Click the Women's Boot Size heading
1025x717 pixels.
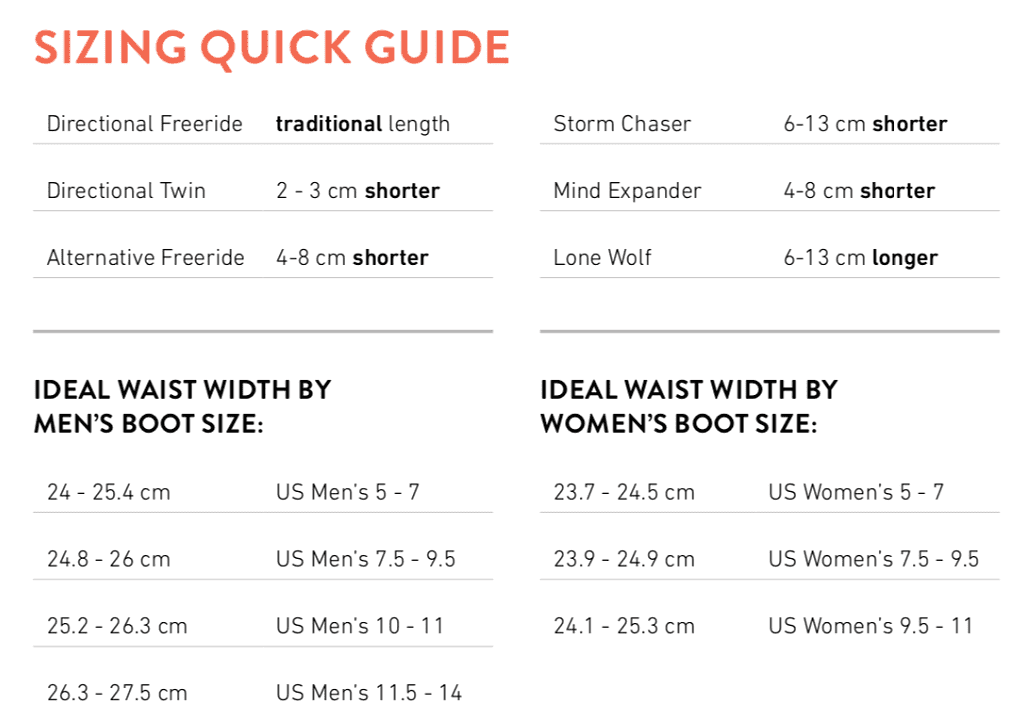[688, 407]
